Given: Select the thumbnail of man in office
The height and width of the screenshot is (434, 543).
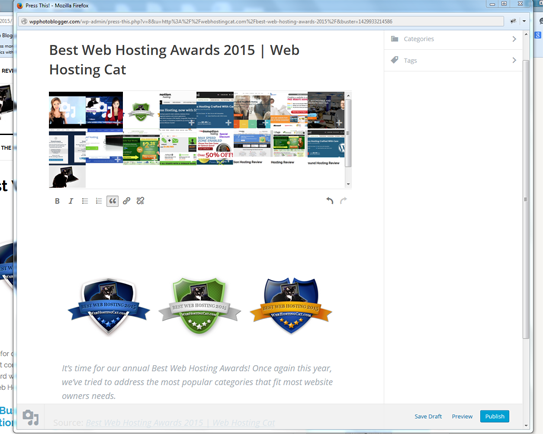Looking at the screenshot, I should click(x=326, y=110).
